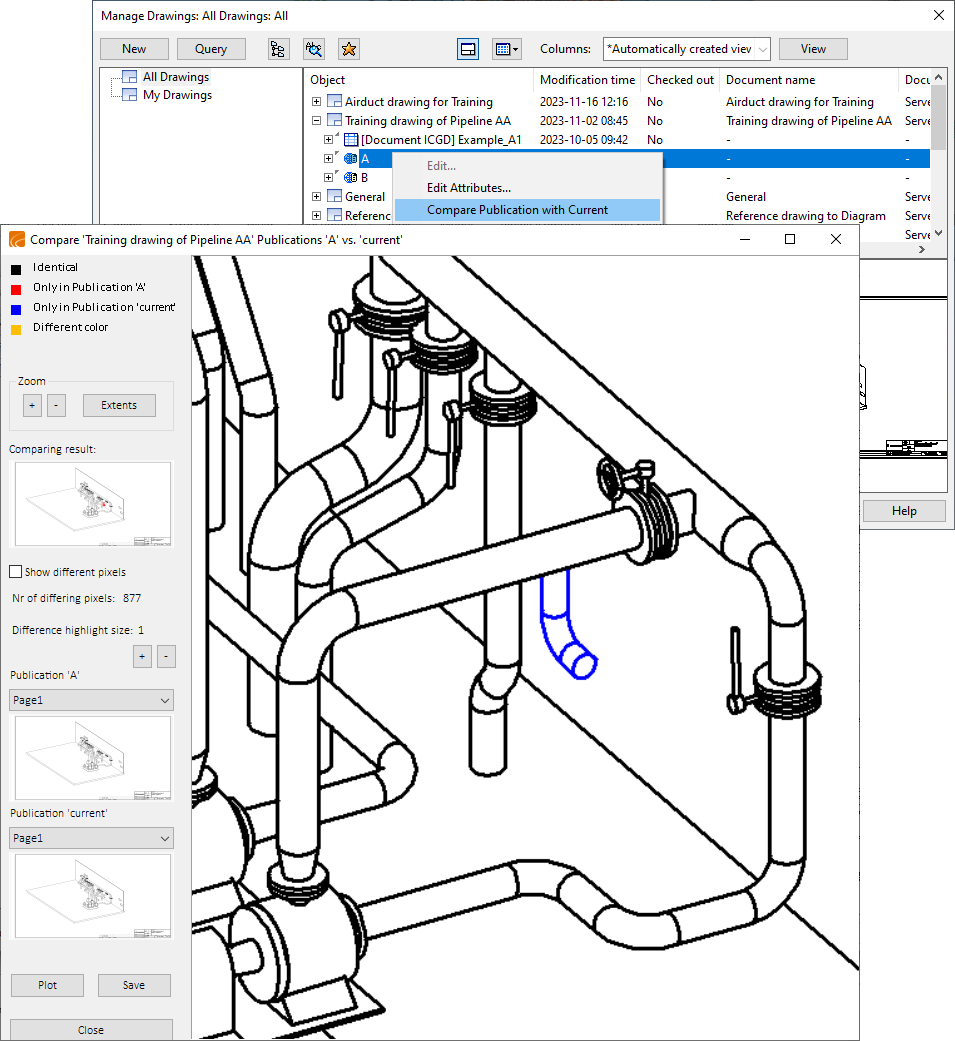
Task: Click the star favorites toolbar icon
Action: 348,49
